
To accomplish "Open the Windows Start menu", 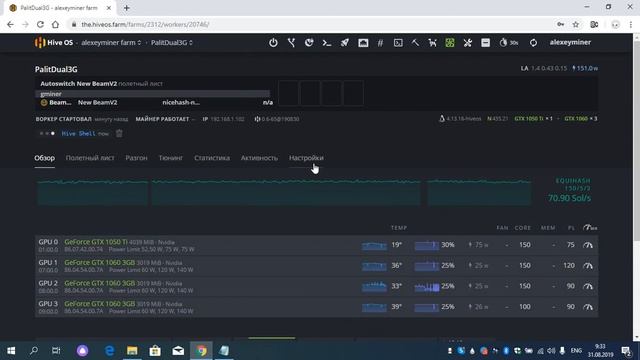I will [x=11, y=351].
